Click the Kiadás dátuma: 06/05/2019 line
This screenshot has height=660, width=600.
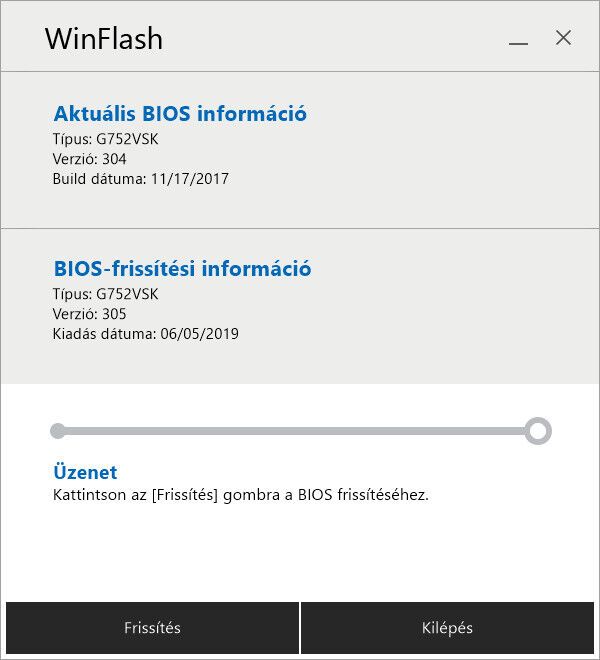point(145,334)
